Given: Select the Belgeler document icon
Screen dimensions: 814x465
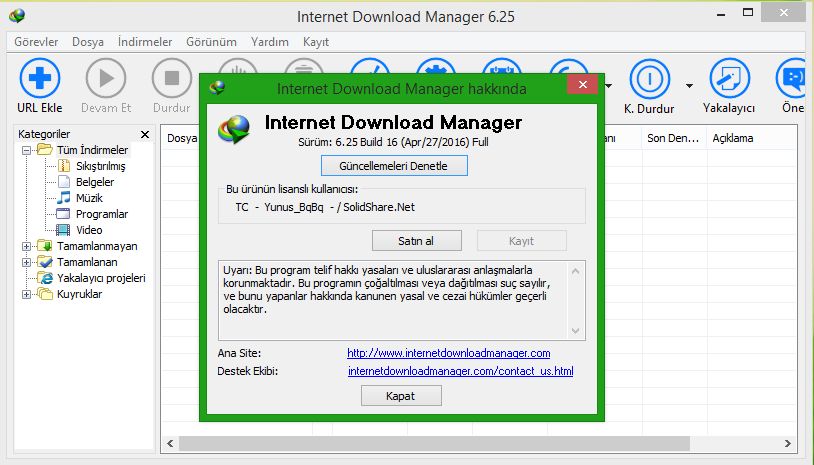Looking at the screenshot, I should pyautogui.click(x=64, y=182).
